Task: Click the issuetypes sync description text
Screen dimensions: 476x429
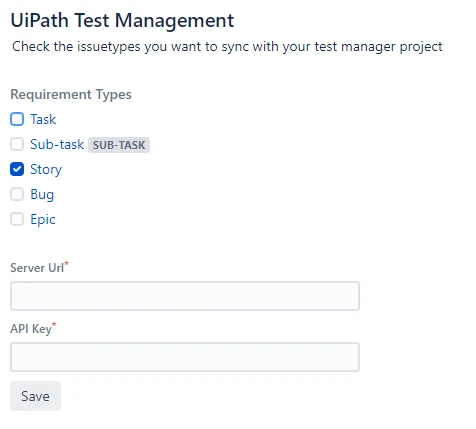Action: click(227, 47)
